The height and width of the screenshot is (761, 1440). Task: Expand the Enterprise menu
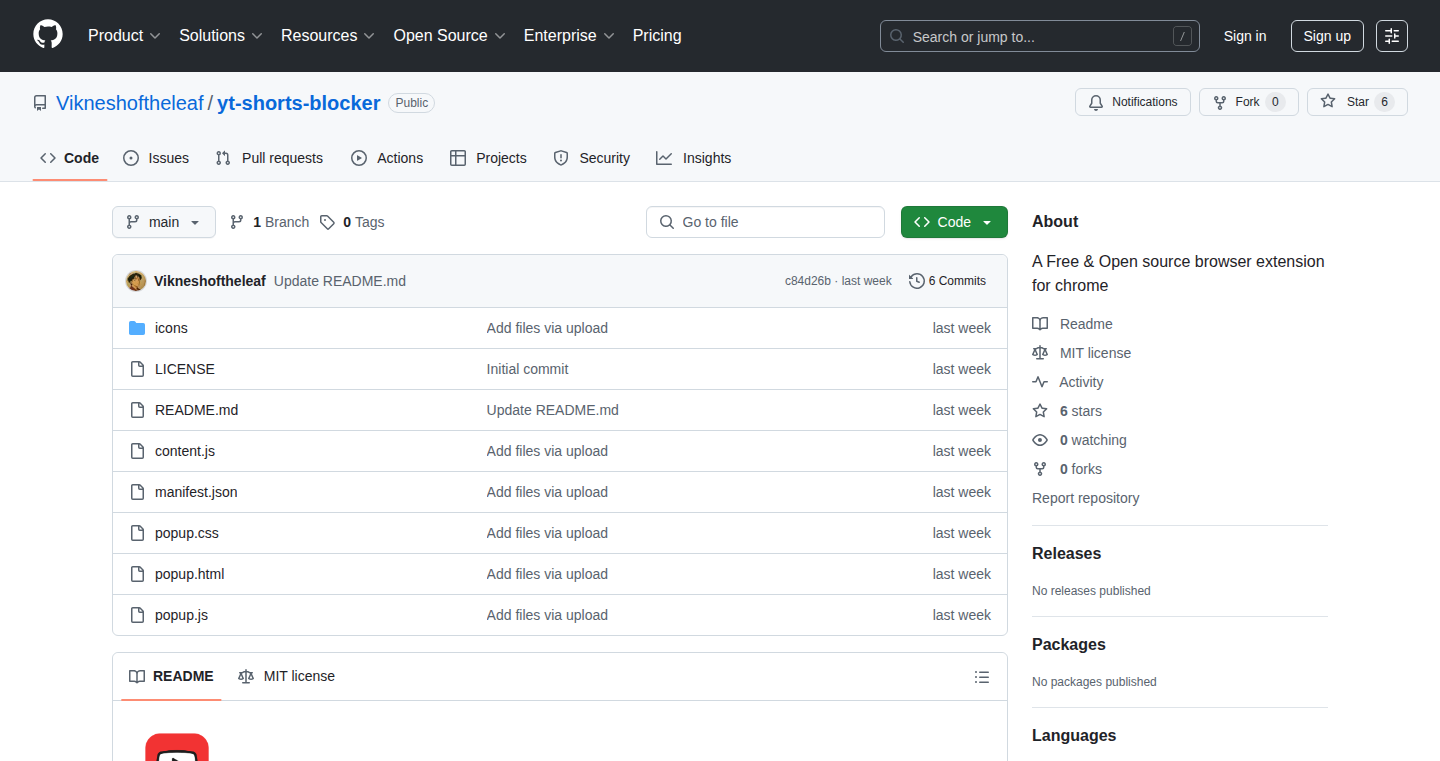click(569, 35)
